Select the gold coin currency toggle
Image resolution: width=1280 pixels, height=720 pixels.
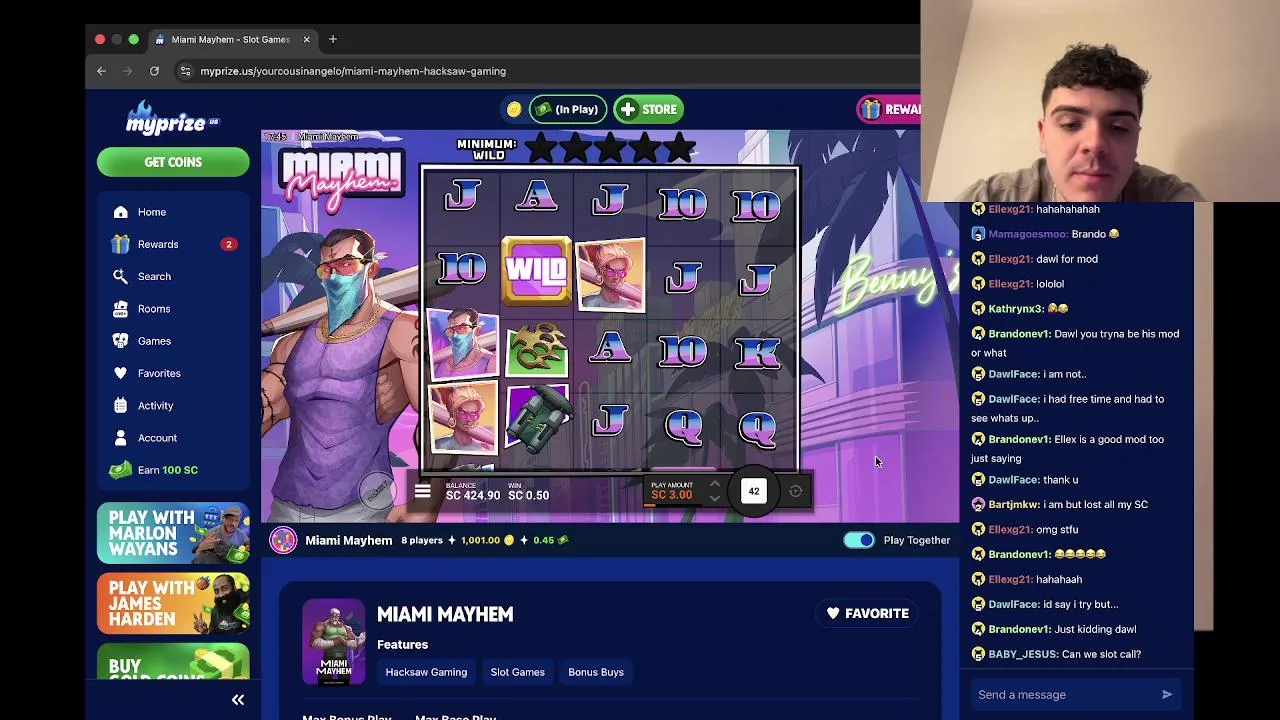(514, 109)
